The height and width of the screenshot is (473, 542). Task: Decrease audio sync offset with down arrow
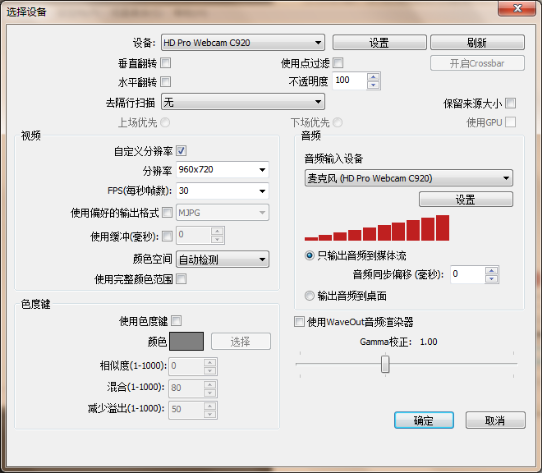pyautogui.click(x=492, y=279)
